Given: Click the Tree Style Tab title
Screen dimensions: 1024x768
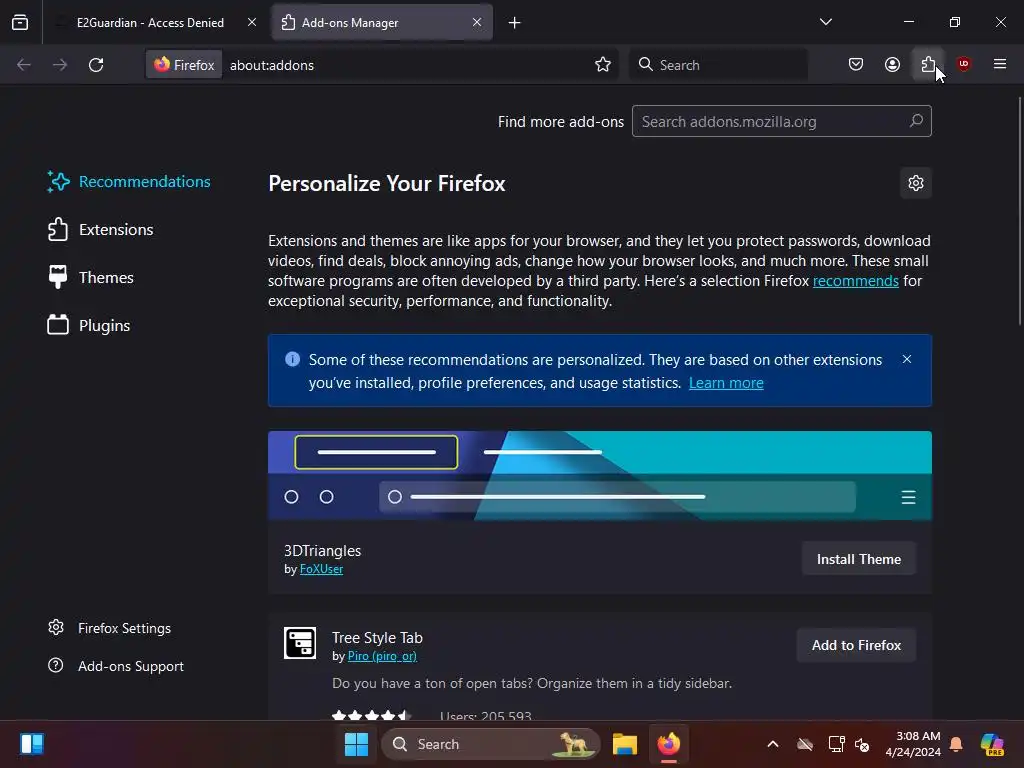Looking at the screenshot, I should coord(377,637).
